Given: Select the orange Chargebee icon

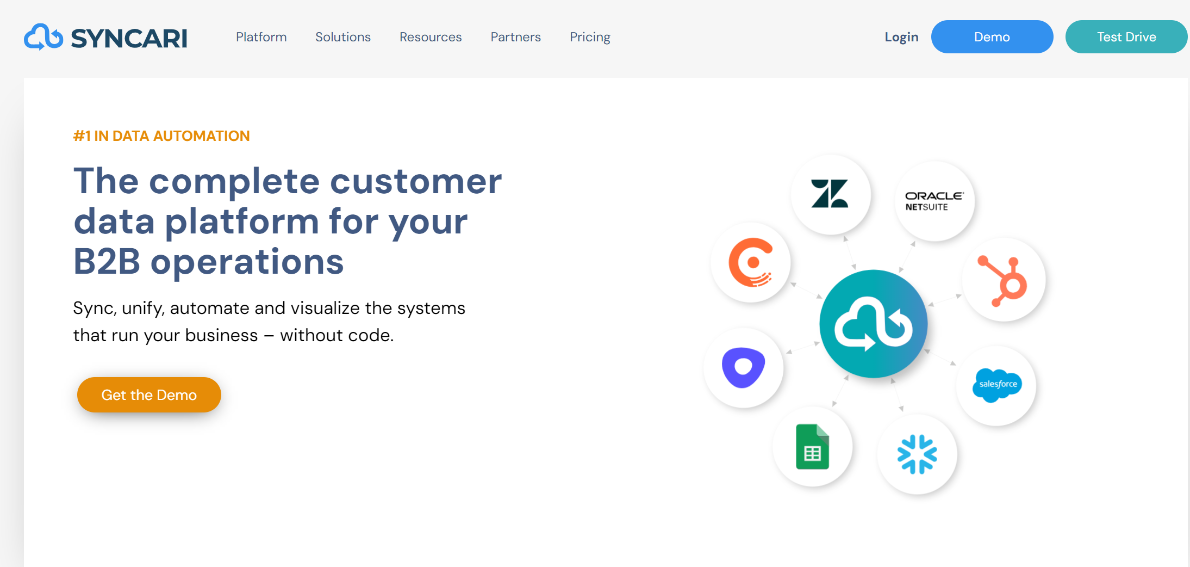Looking at the screenshot, I should click(751, 263).
